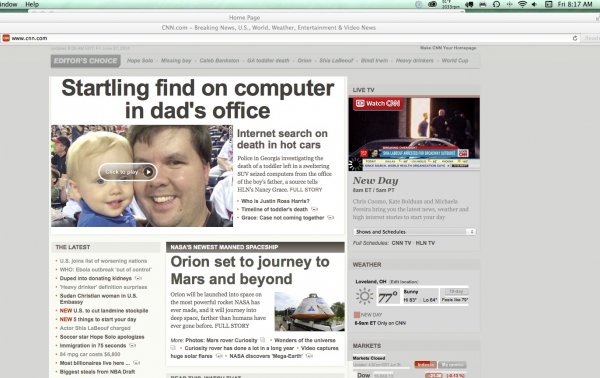Open the Time Machine menu bar icon
The image size is (600, 378).
click(496, 4)
